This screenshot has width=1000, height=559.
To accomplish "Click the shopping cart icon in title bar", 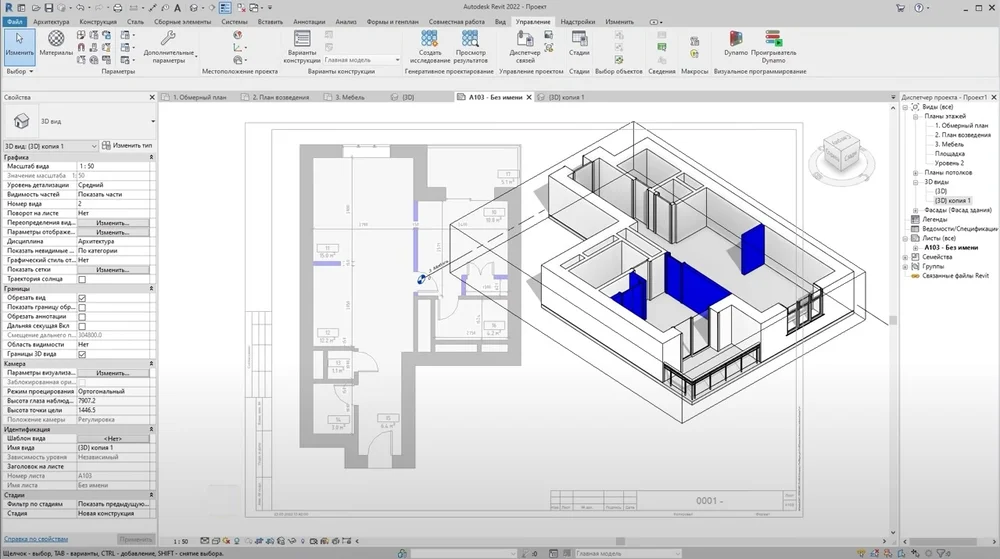I will 900,8.
